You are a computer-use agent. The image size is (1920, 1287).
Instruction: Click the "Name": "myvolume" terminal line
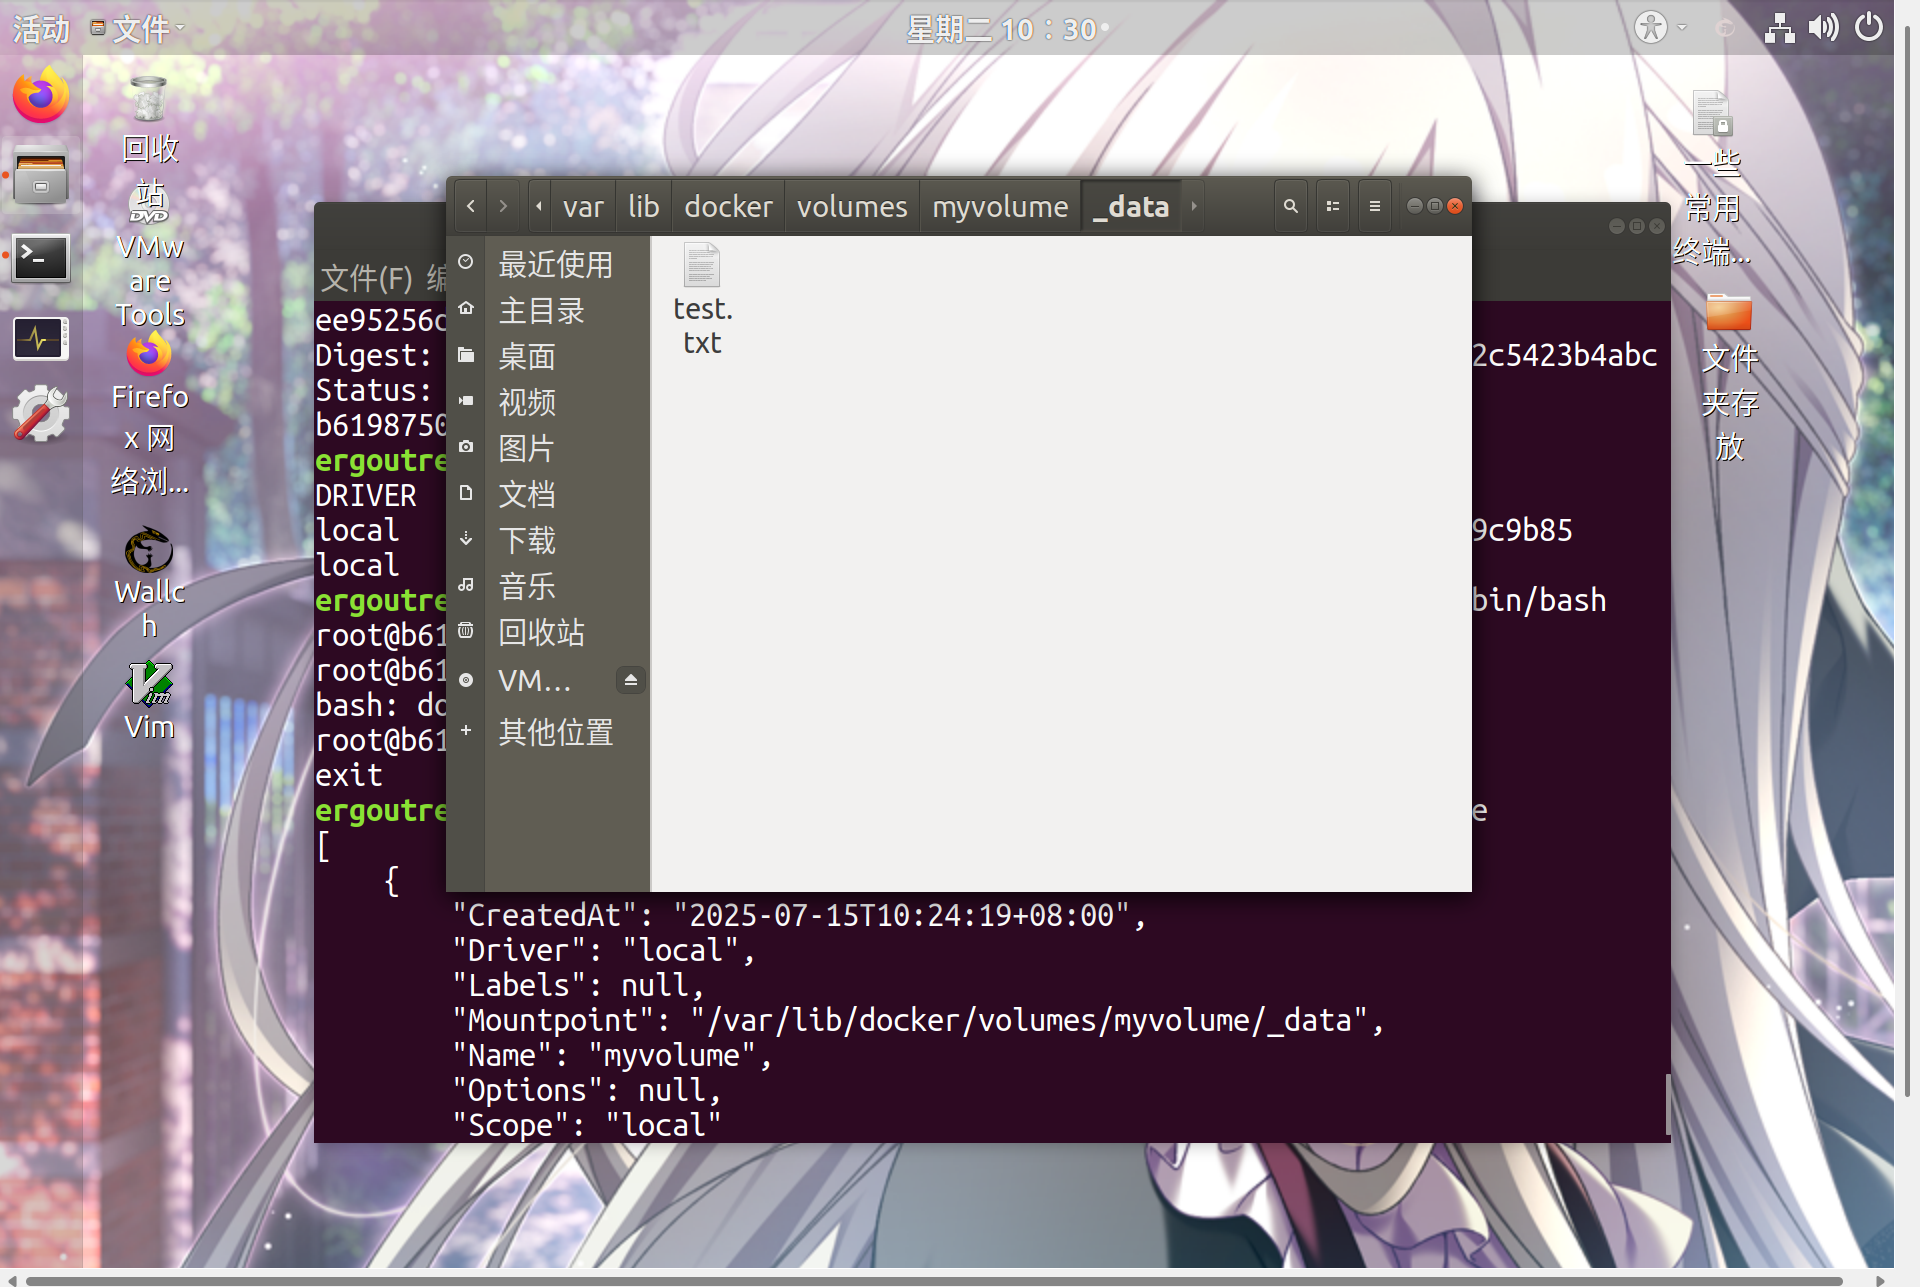point(612,1055)
